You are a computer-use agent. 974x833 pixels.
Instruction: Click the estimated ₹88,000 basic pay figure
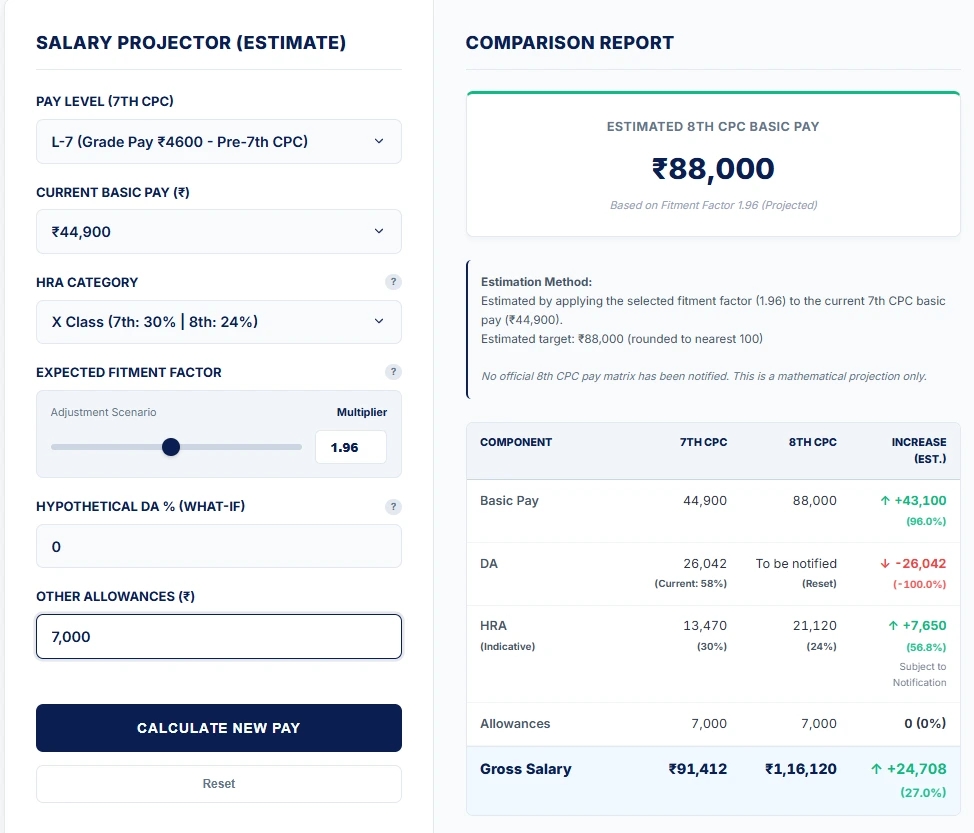tap(713, 169)
